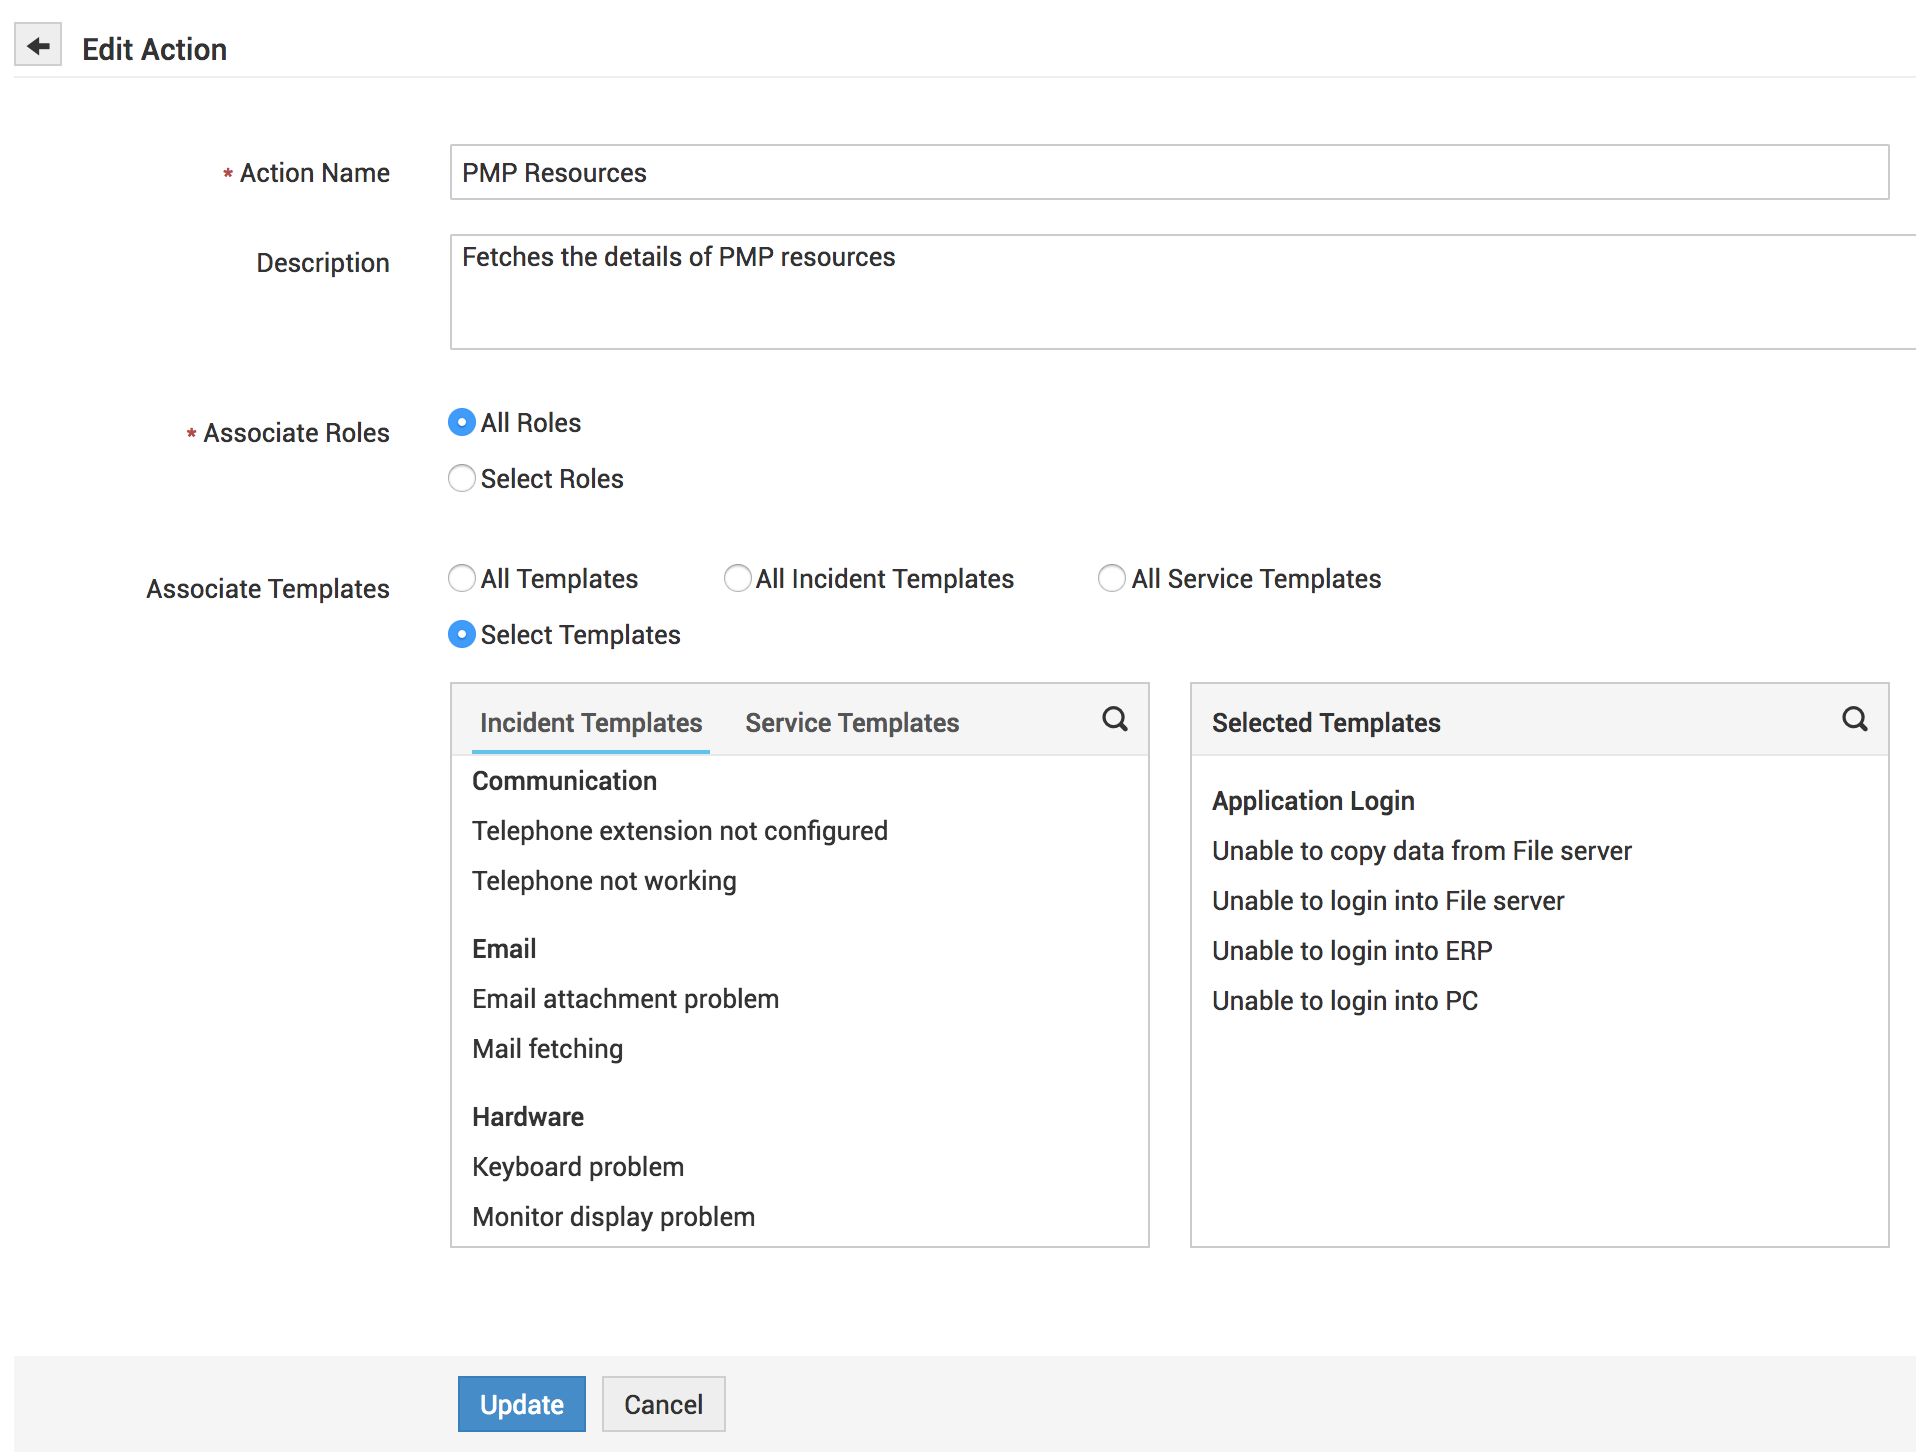This screenshot has height=1452, width=1916.
Task: Select the All Roles radio button
Action: [461, 423]
